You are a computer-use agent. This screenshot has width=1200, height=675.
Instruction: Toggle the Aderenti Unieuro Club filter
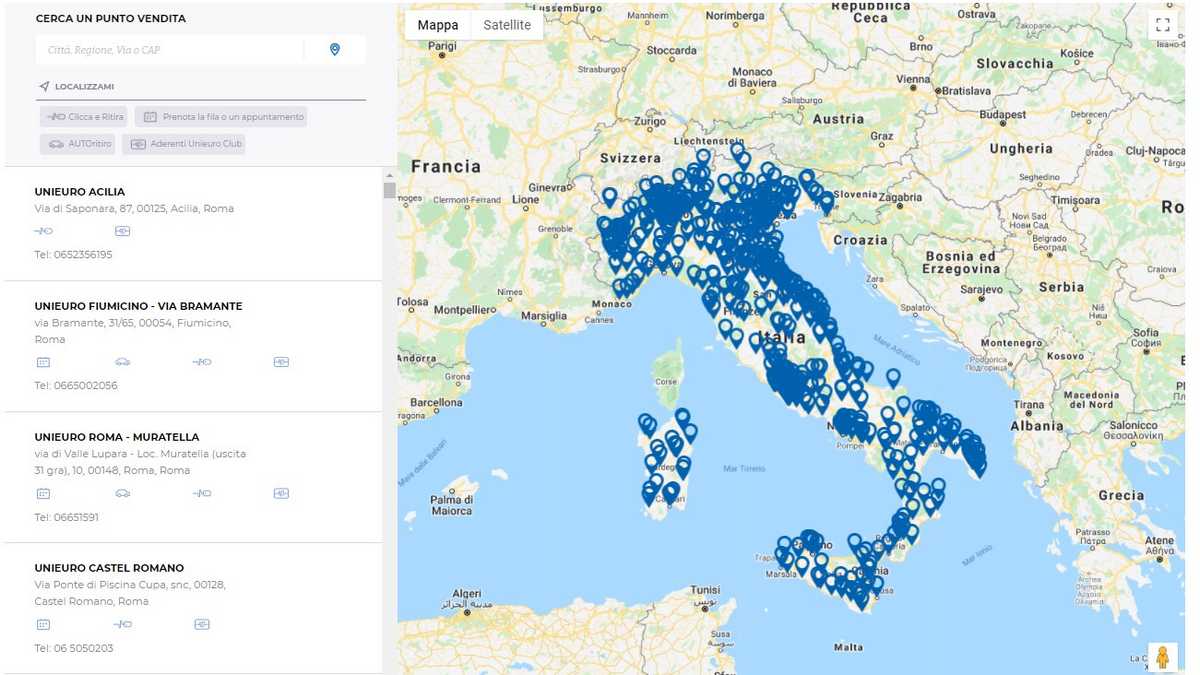click(x=184, y=144)
